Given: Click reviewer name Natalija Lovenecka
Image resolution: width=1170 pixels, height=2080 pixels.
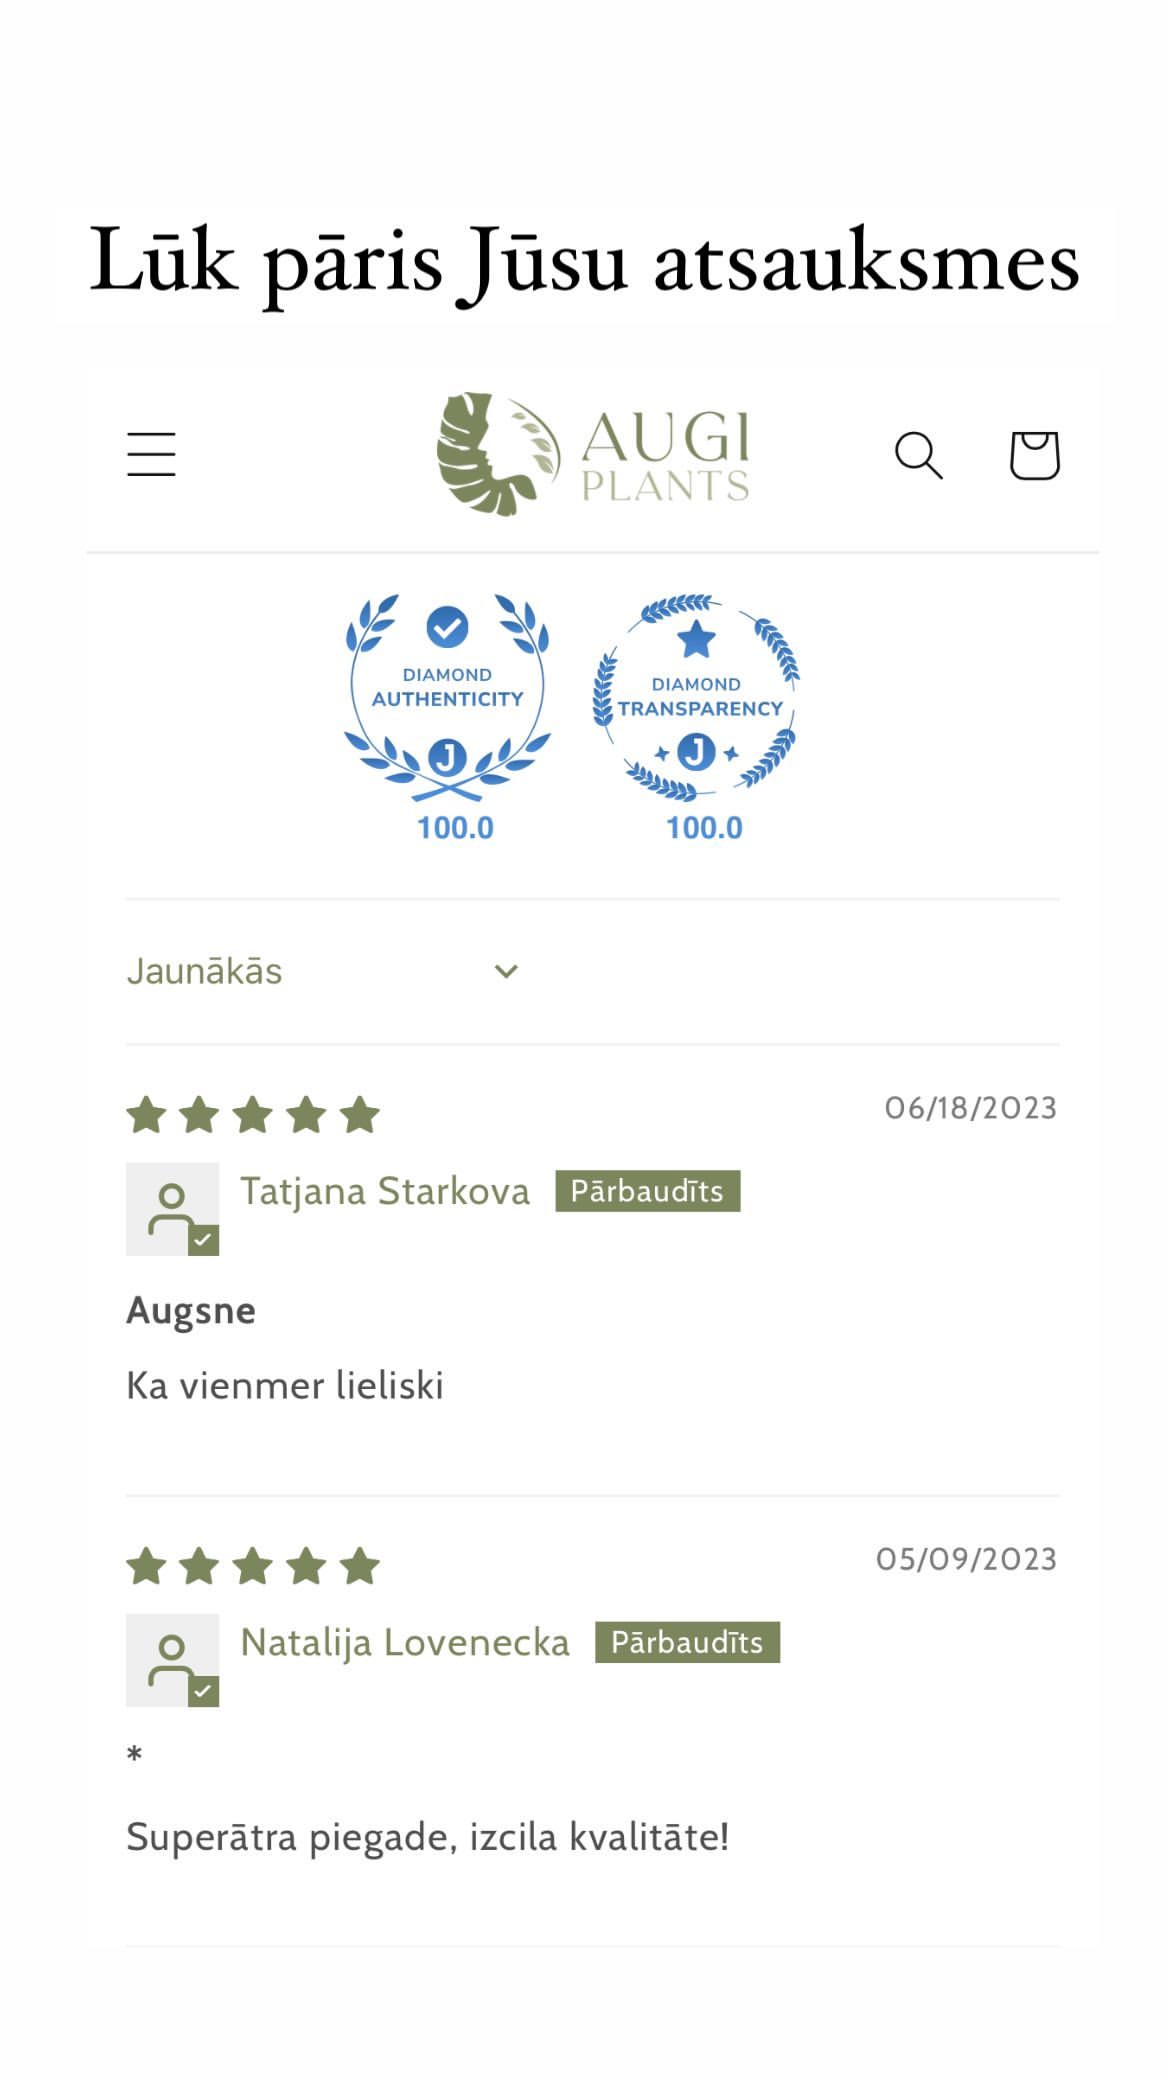Looking at the screenshot, I should click(x=405, y=1642).
